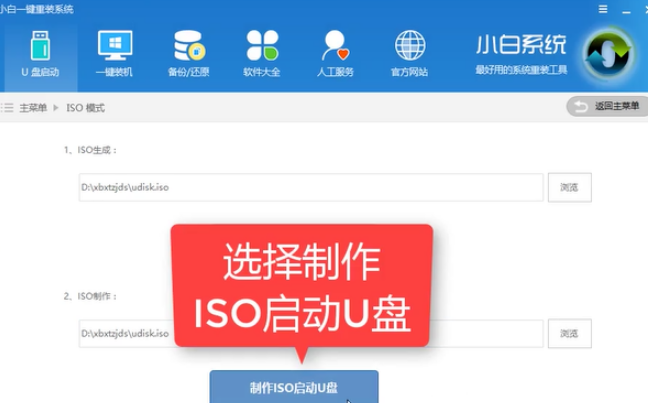Open 官方网站 globe icon
The height and width of the screenshot is (403, 648).
click(409, 45)
